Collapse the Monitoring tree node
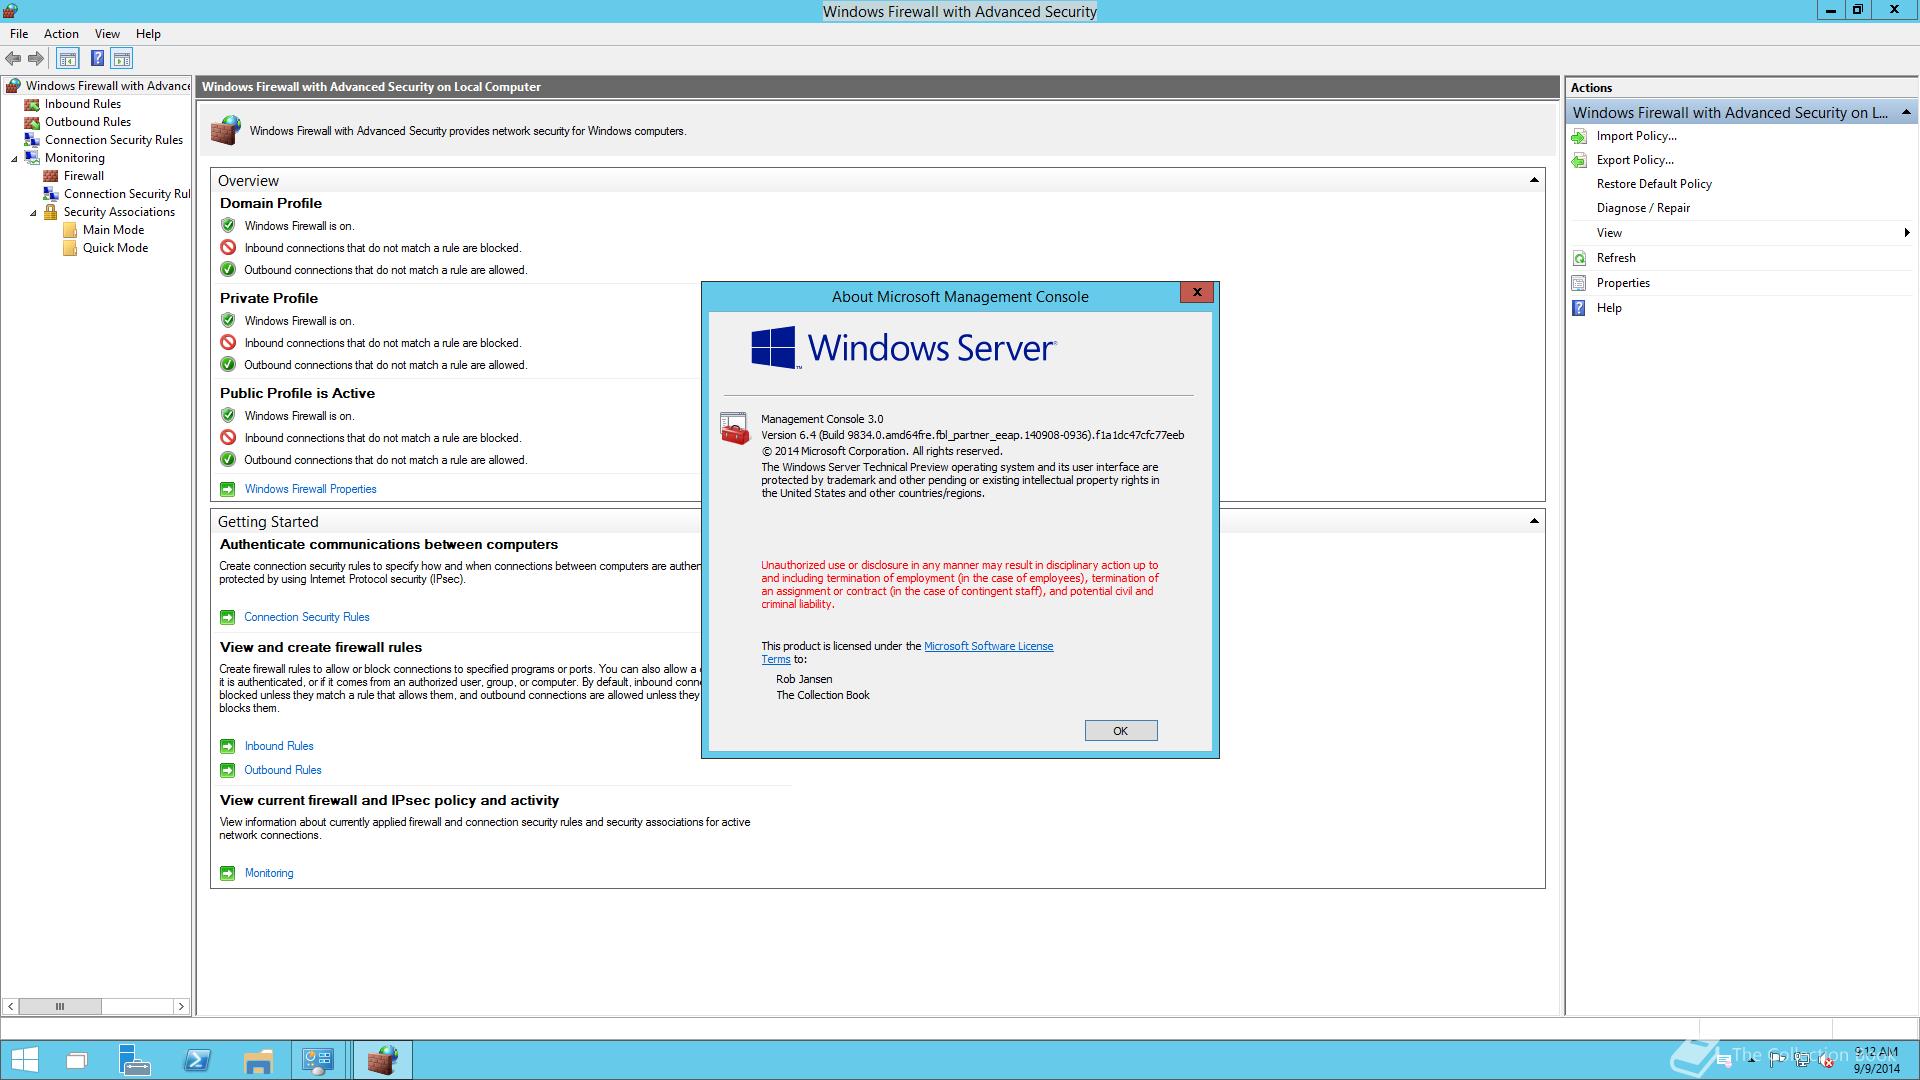Viewport: 1920px width, 1080px height. tap(14, 159)
